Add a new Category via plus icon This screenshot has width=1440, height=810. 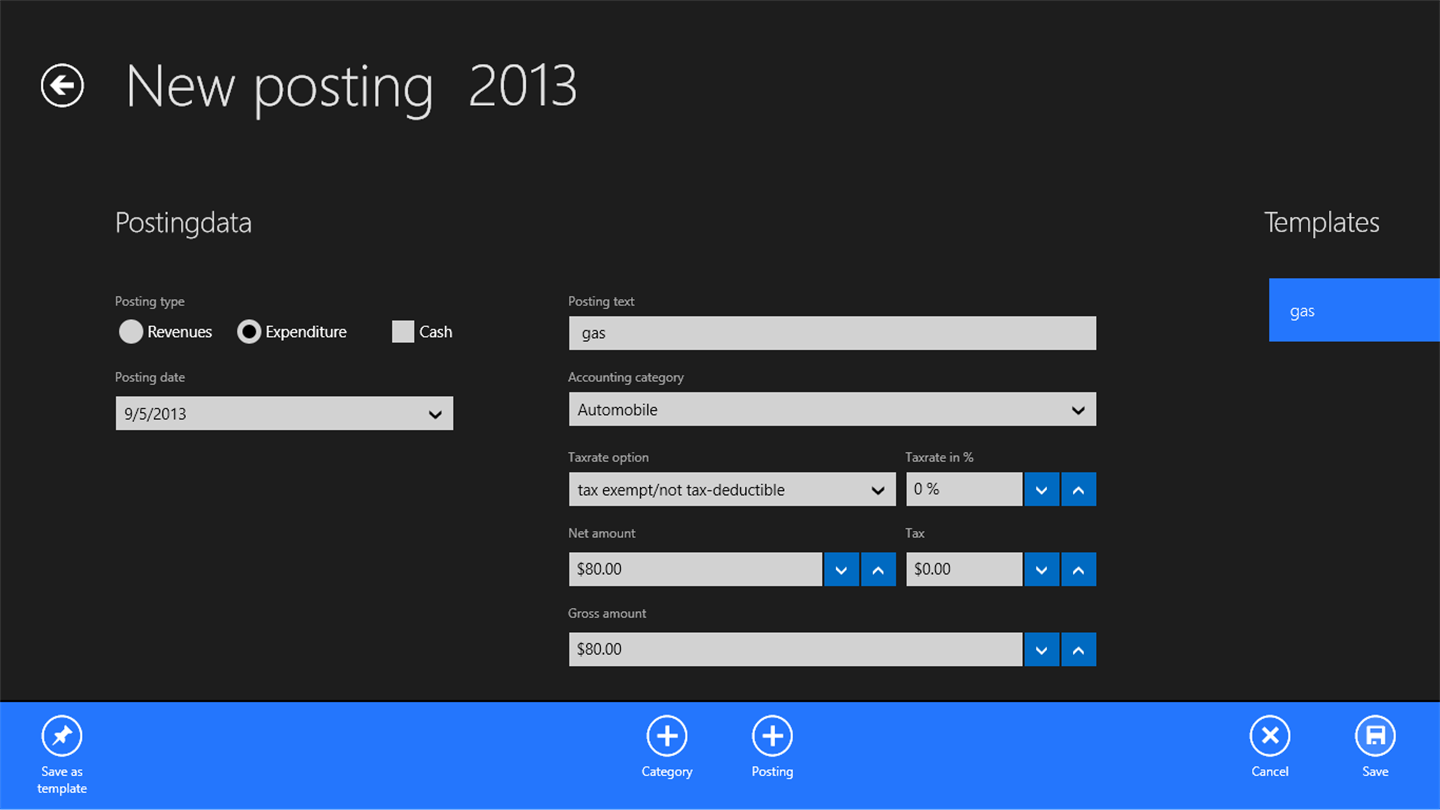pyautogui.click(x=667, y=737)
